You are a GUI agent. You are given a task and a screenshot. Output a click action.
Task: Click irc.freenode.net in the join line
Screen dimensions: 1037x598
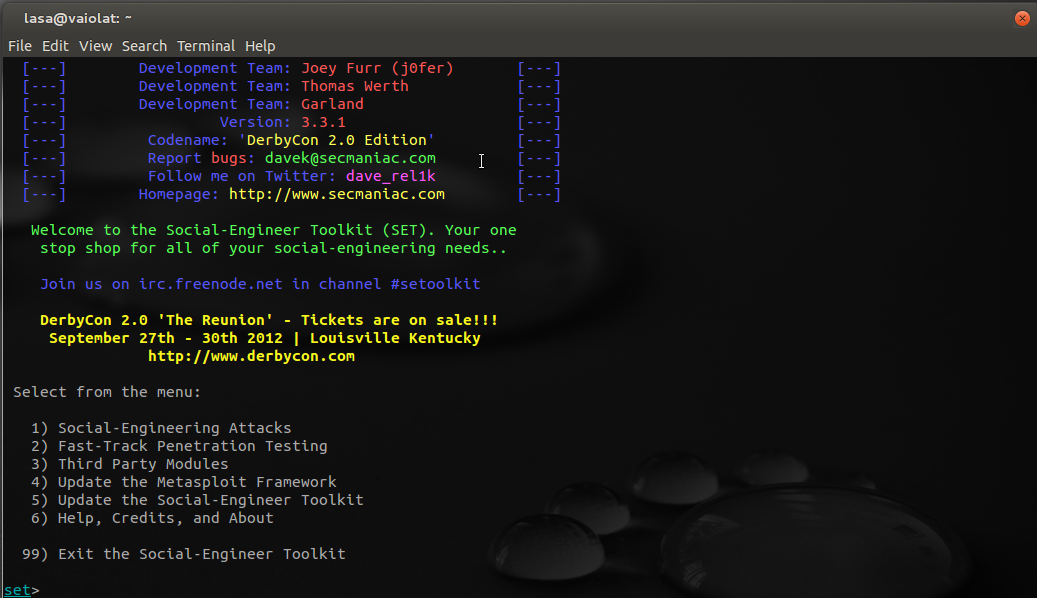point(210,284)
